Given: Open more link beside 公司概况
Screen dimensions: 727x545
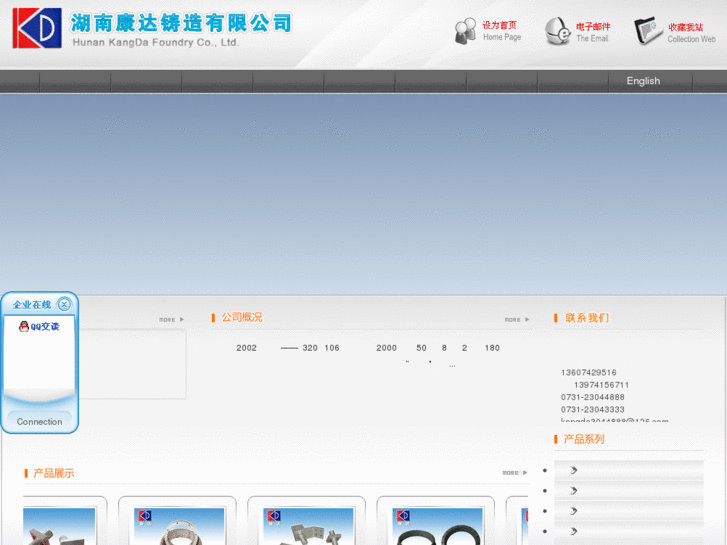Looking at the screenshot, I should coord(517,320).
